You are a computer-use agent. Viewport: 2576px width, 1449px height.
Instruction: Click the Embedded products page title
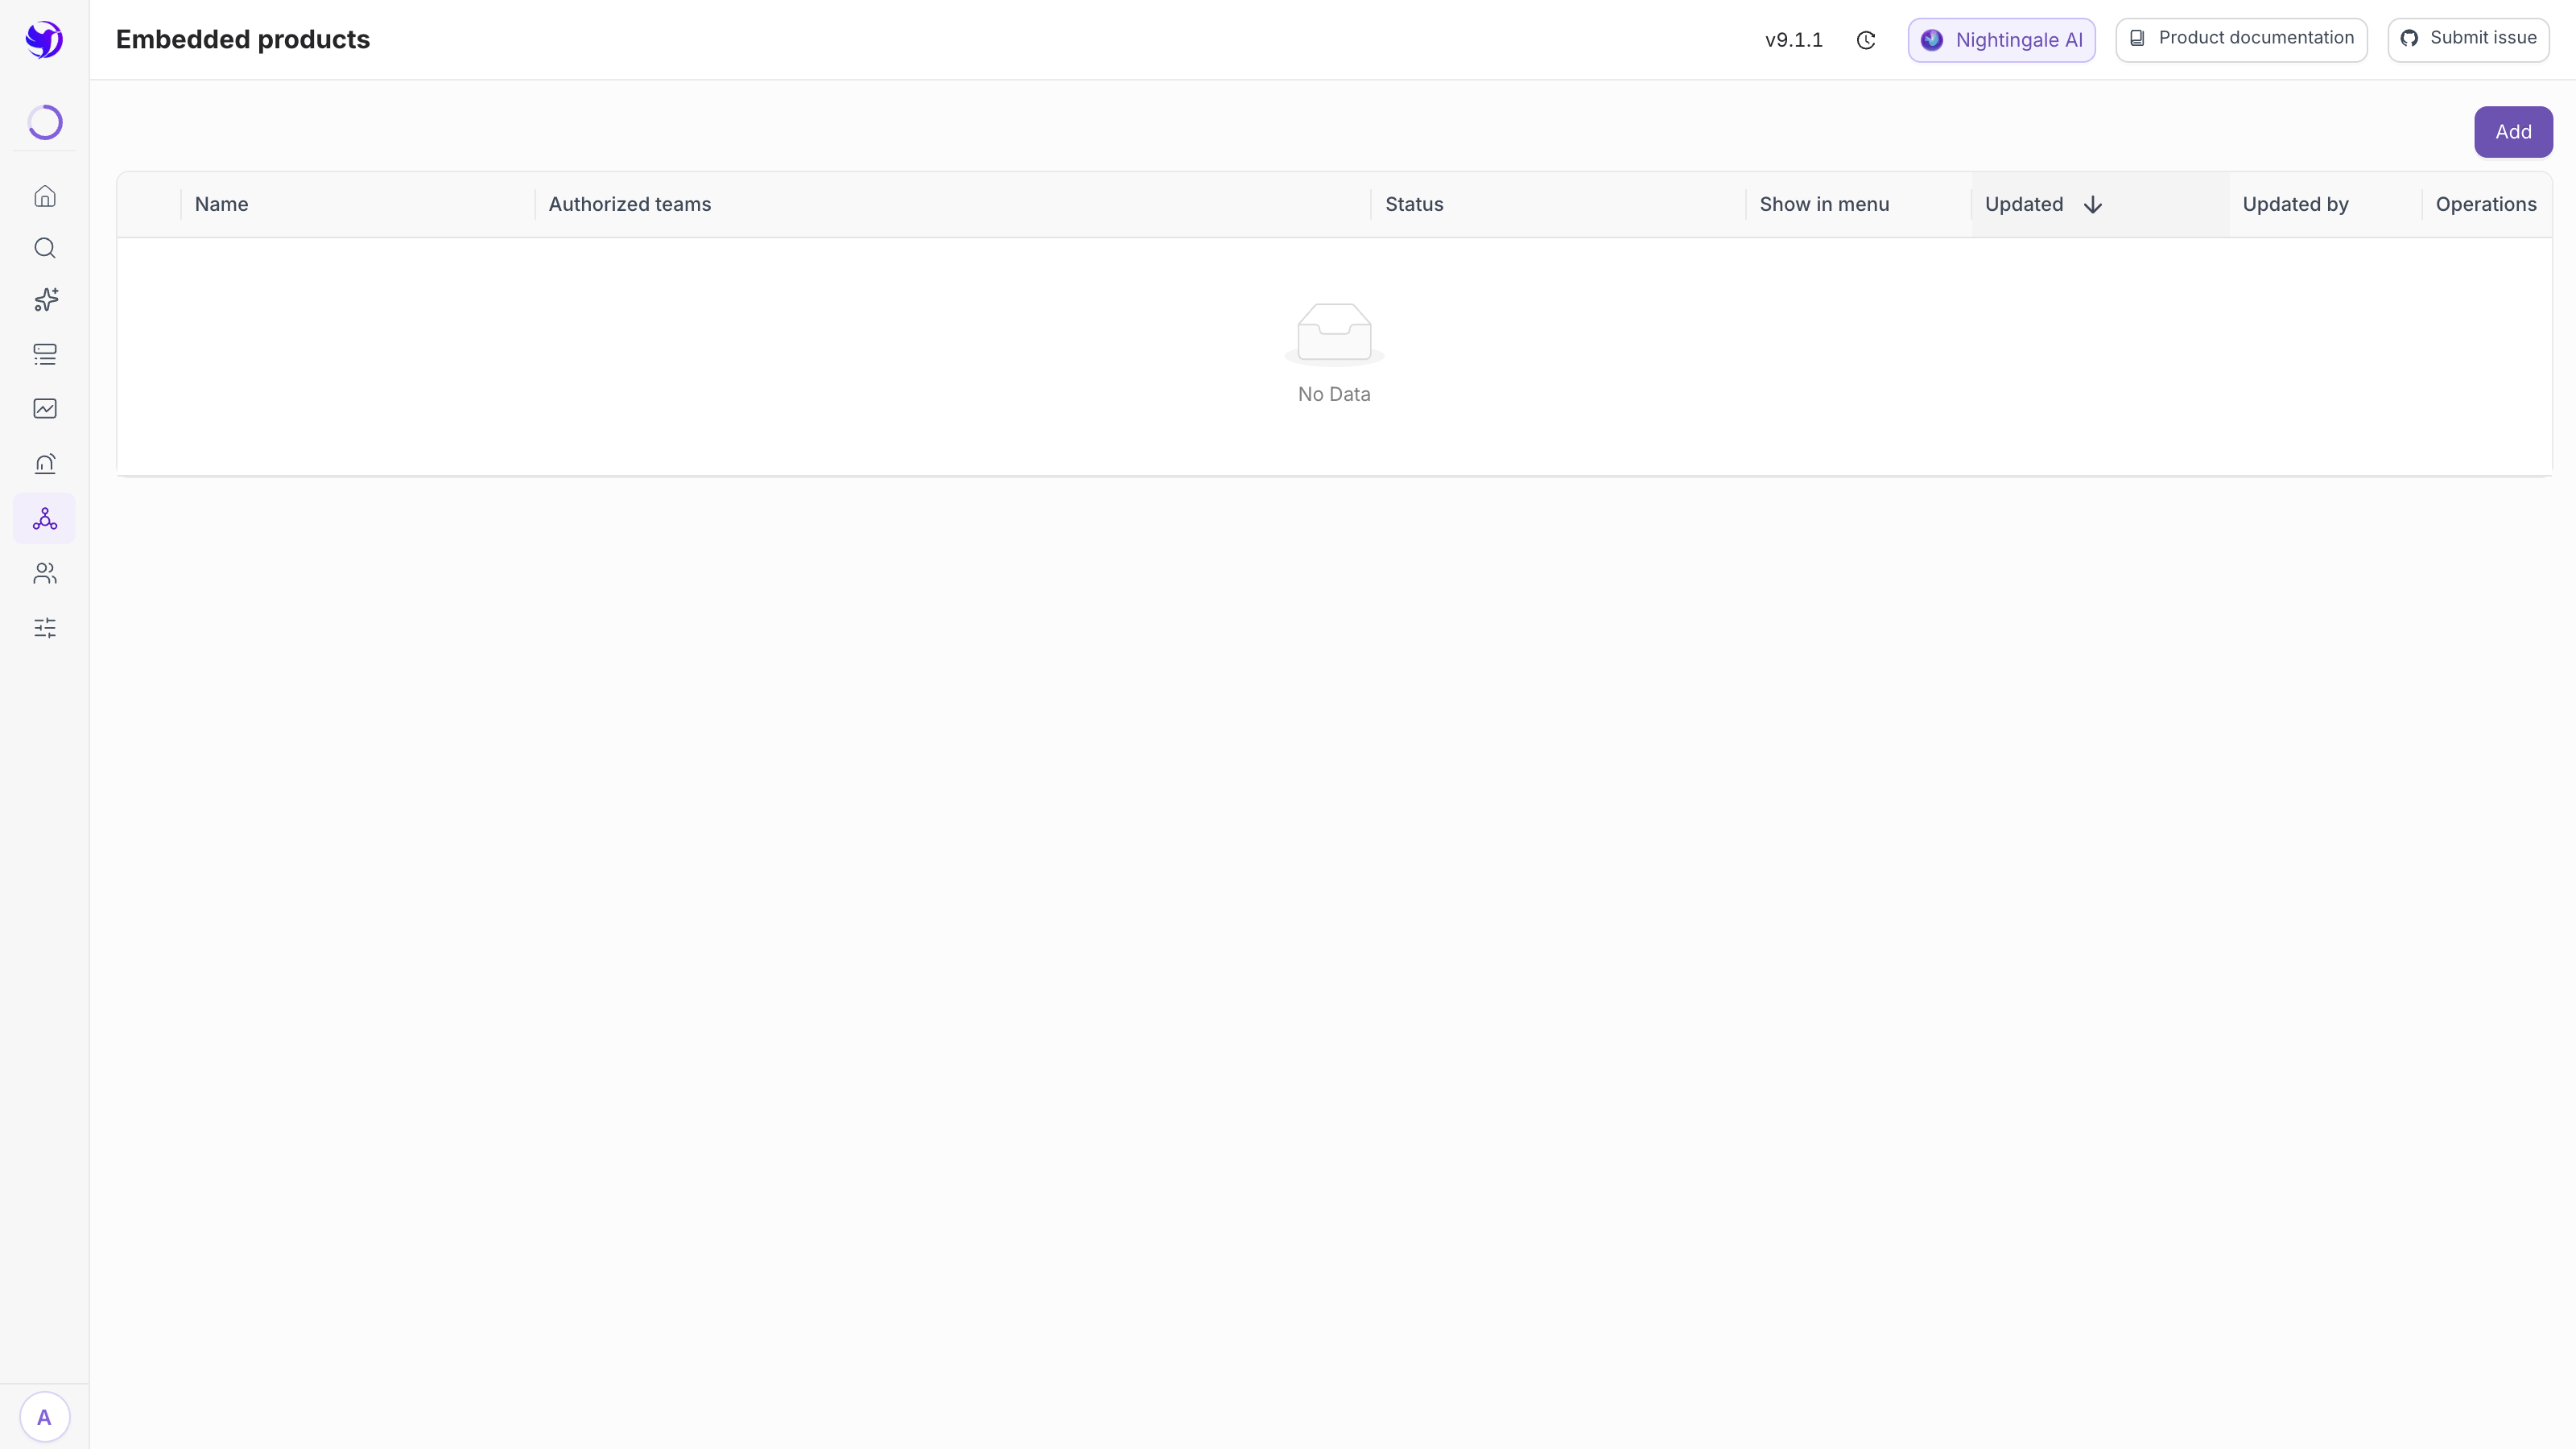tap(243, 39)
